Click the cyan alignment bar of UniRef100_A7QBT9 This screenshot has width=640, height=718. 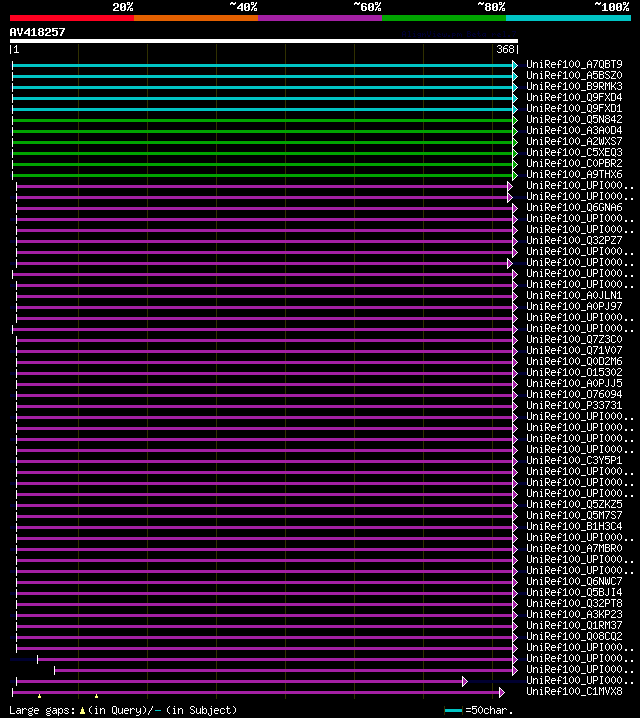(262, 65)
